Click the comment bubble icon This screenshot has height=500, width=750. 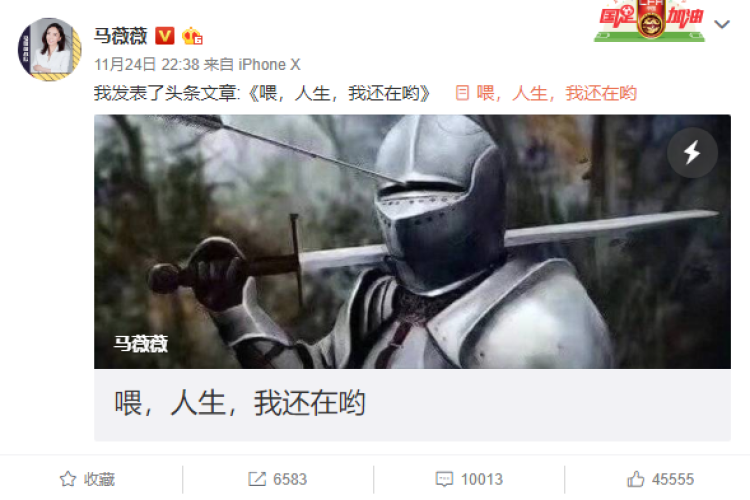point(444,479)
